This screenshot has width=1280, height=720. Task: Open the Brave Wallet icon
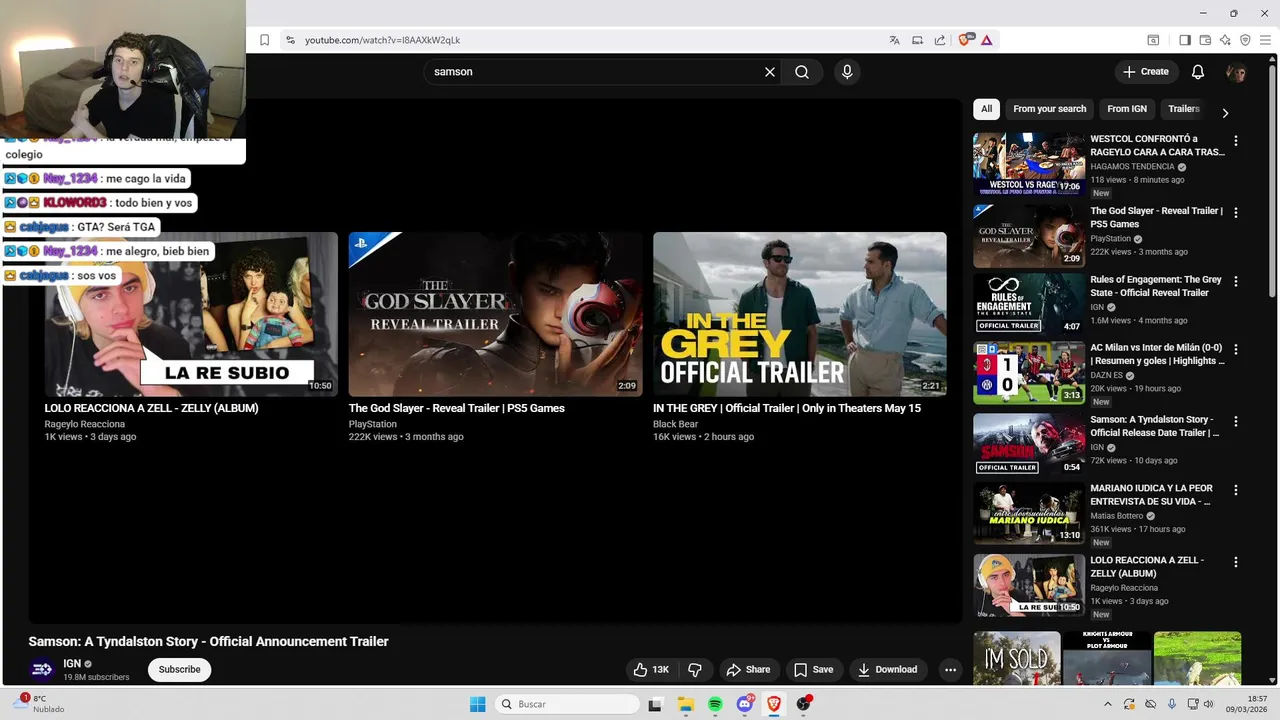click(x=1205, y=40)
